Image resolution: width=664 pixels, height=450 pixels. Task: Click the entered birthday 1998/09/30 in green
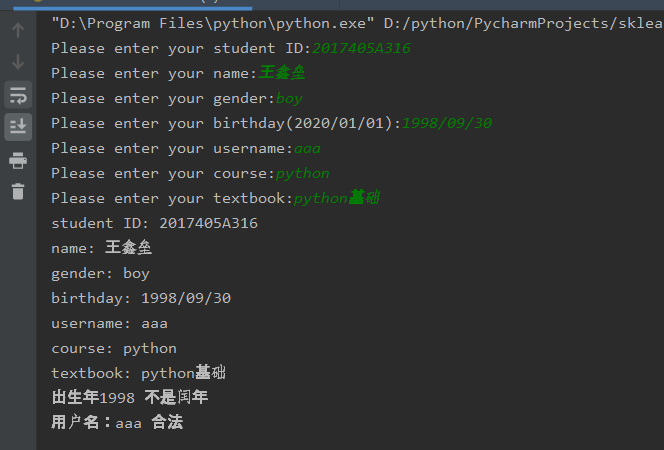446,123
